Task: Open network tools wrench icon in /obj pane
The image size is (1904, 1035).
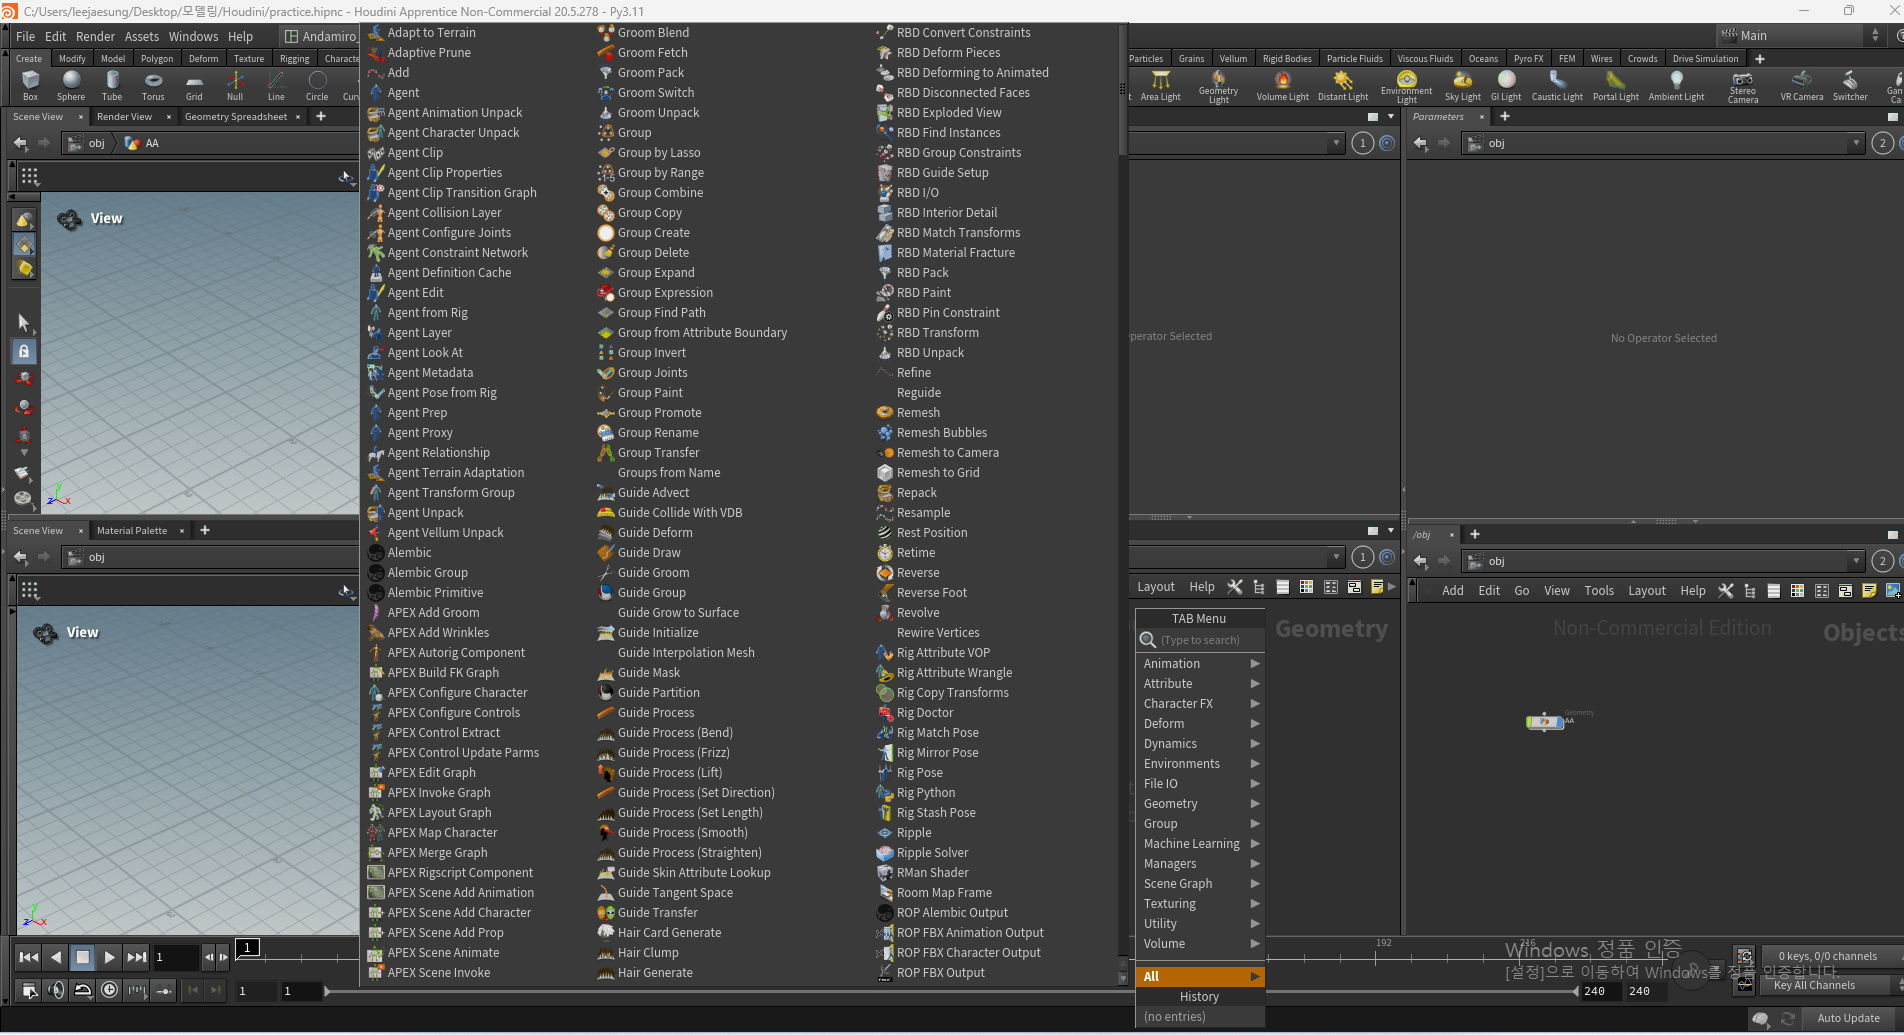Action: click(x=1726, y=590)
